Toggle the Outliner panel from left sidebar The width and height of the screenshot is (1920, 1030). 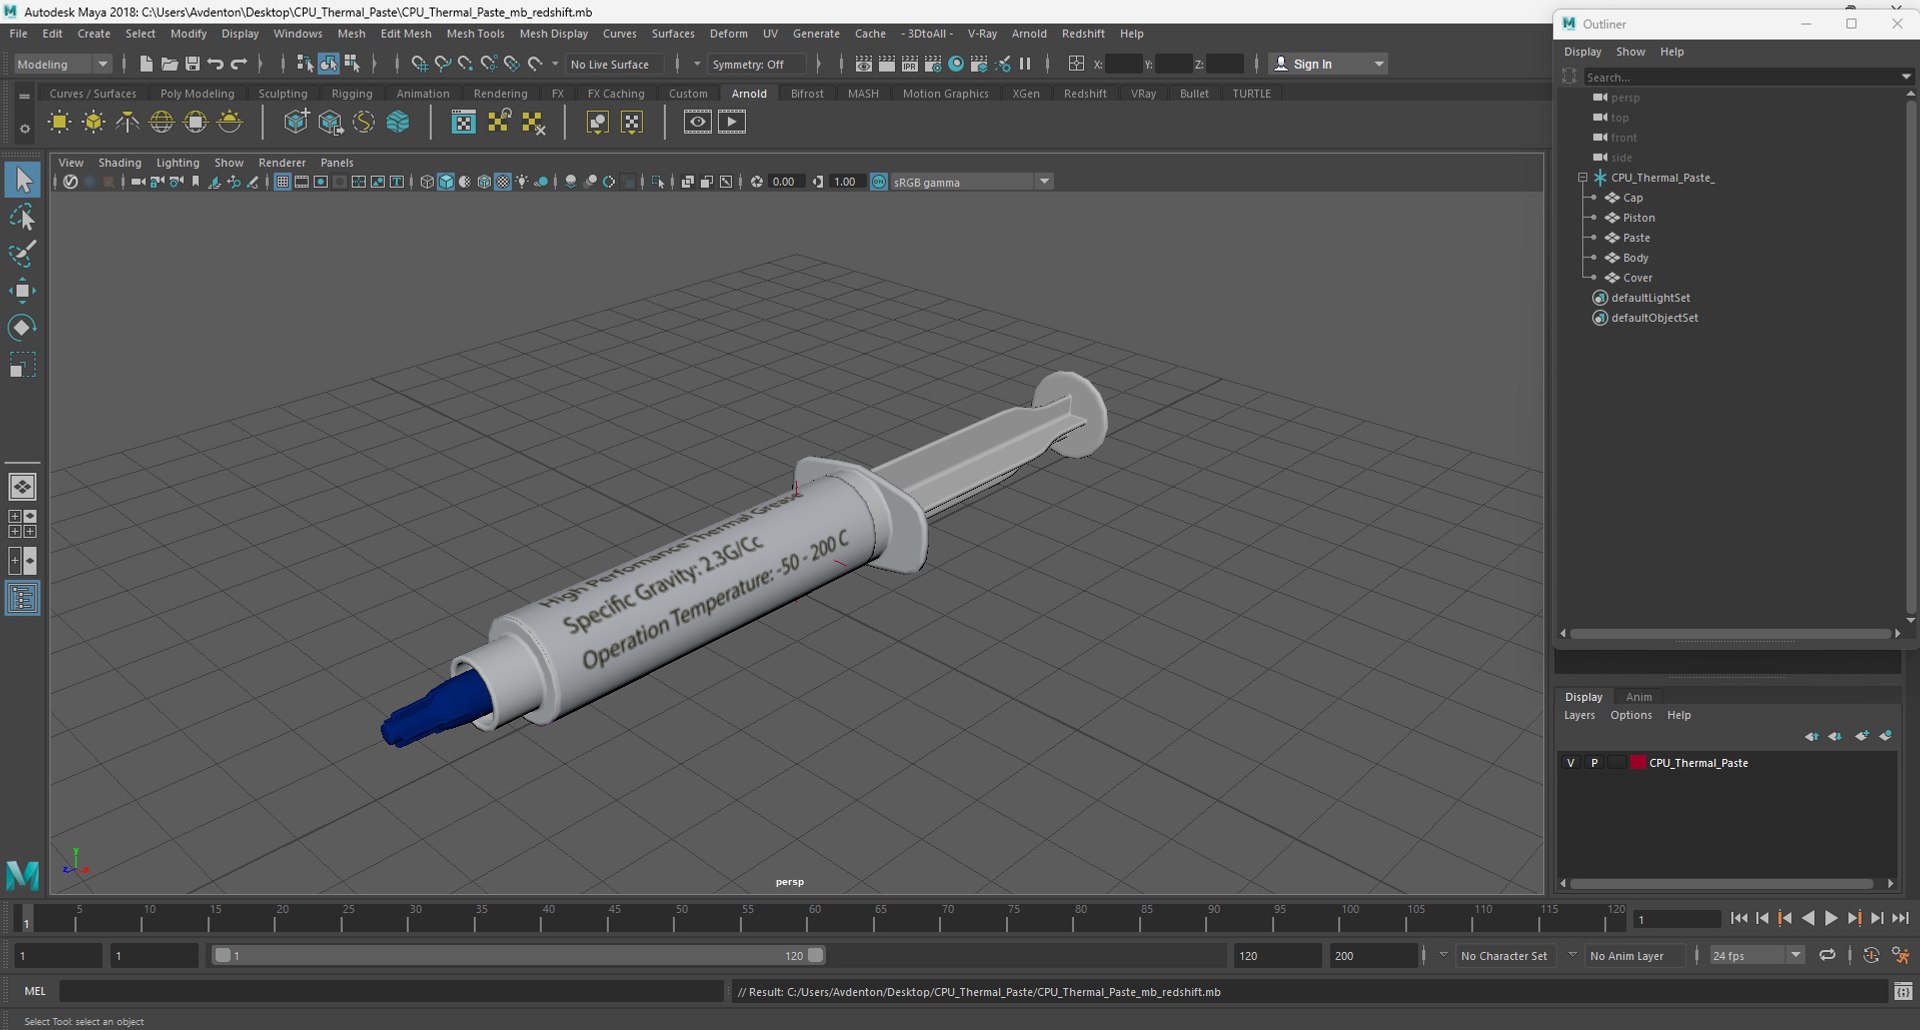pos(22,598)
